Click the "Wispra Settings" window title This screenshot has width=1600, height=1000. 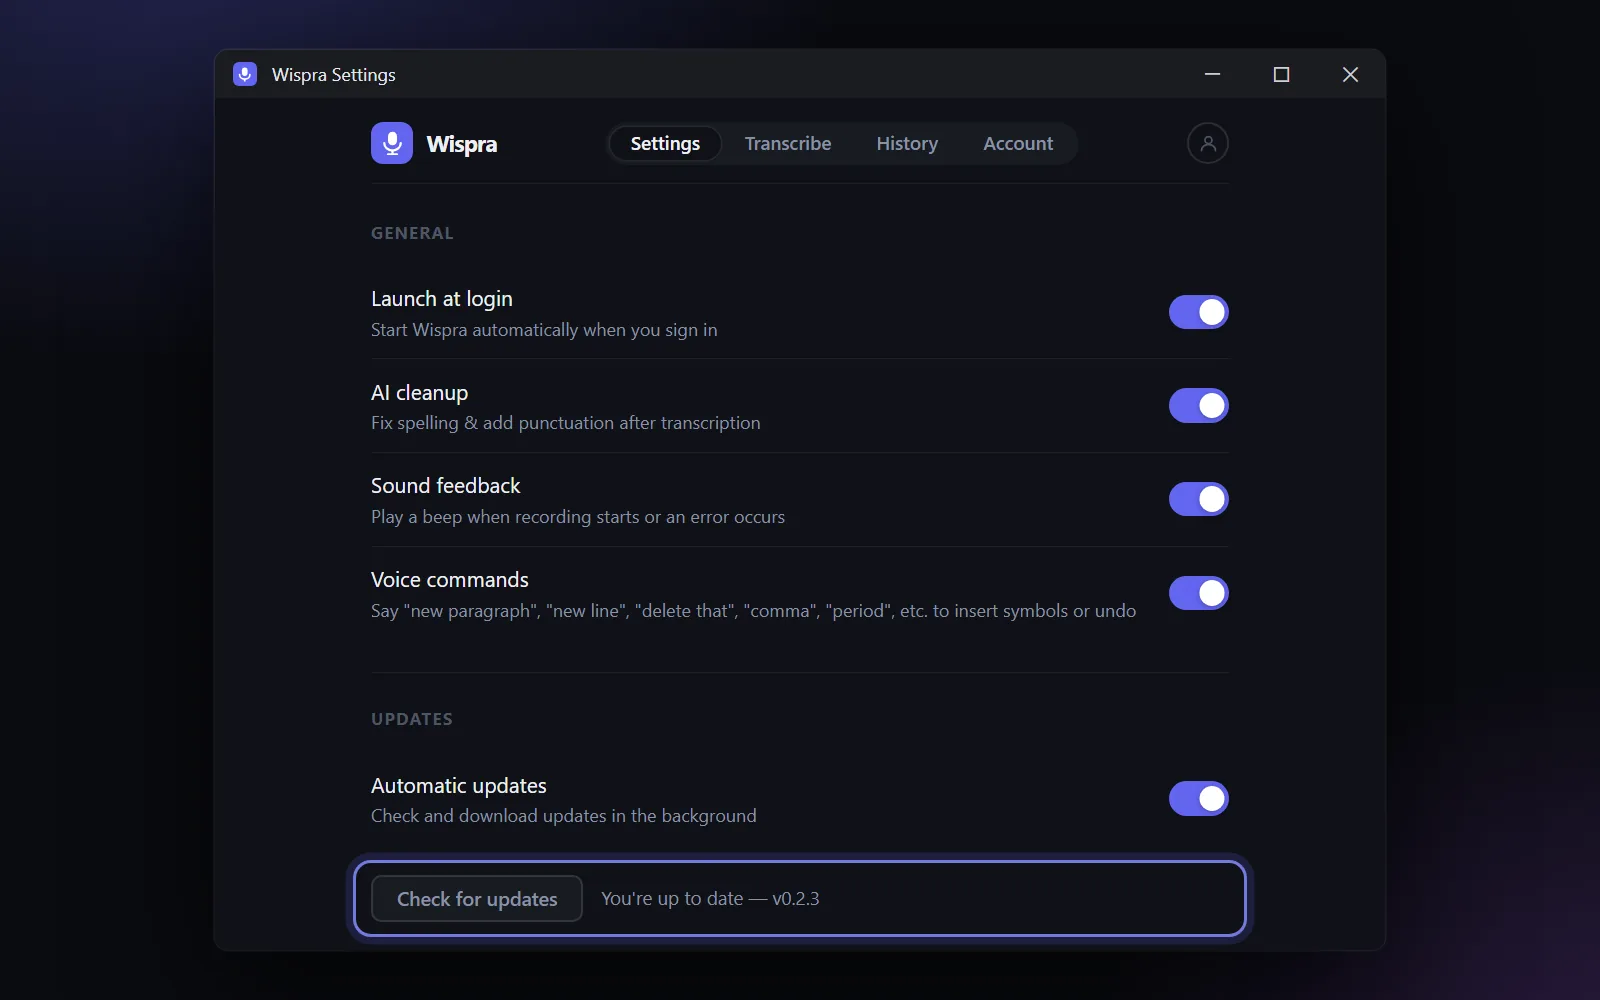[x=334, y=75]
